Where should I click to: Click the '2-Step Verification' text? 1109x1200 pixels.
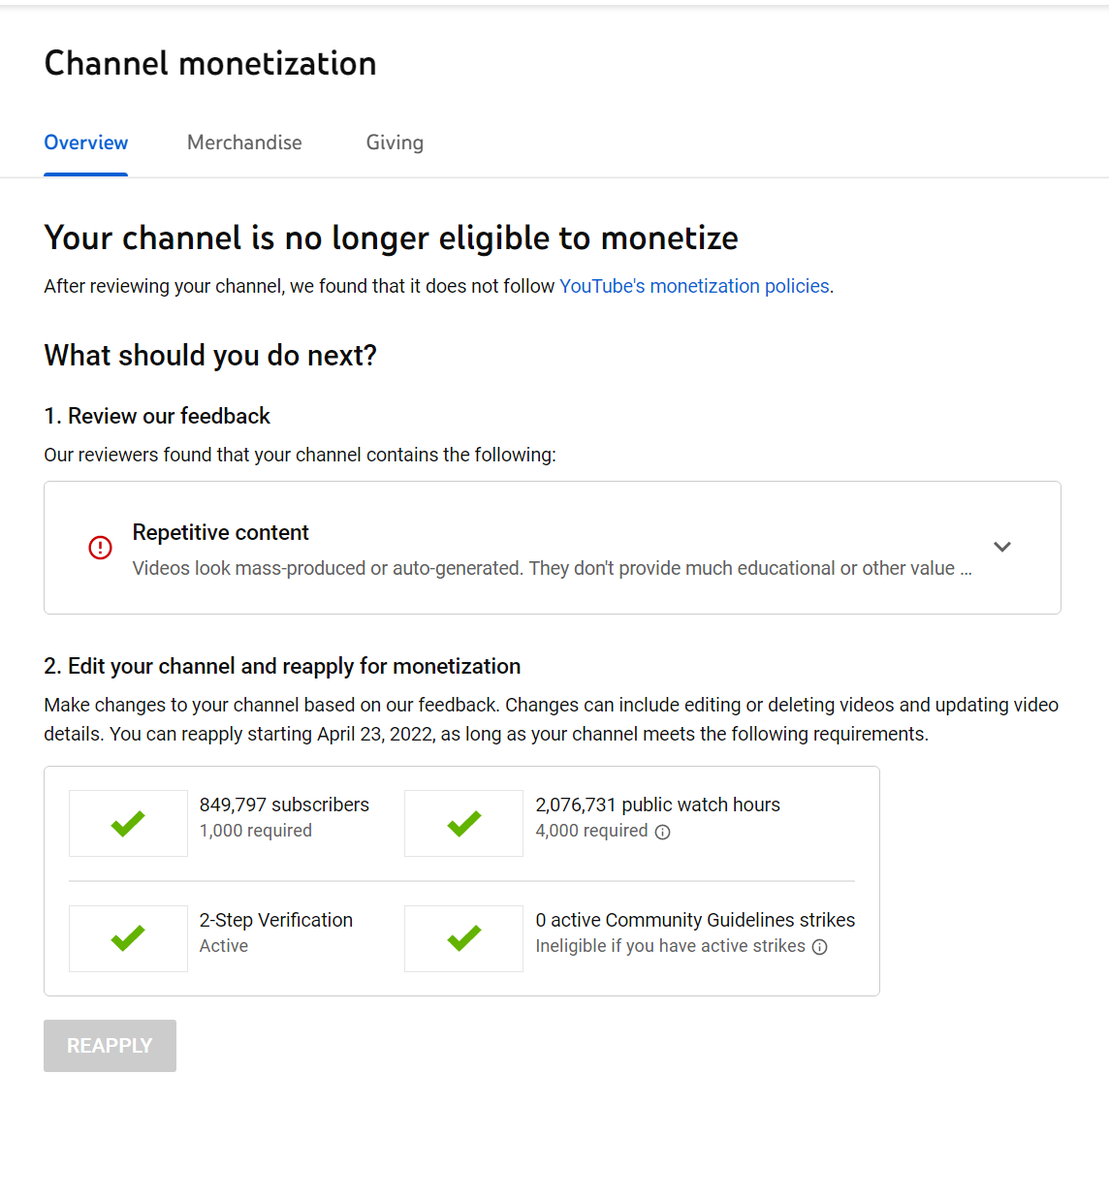pos(276,920)
